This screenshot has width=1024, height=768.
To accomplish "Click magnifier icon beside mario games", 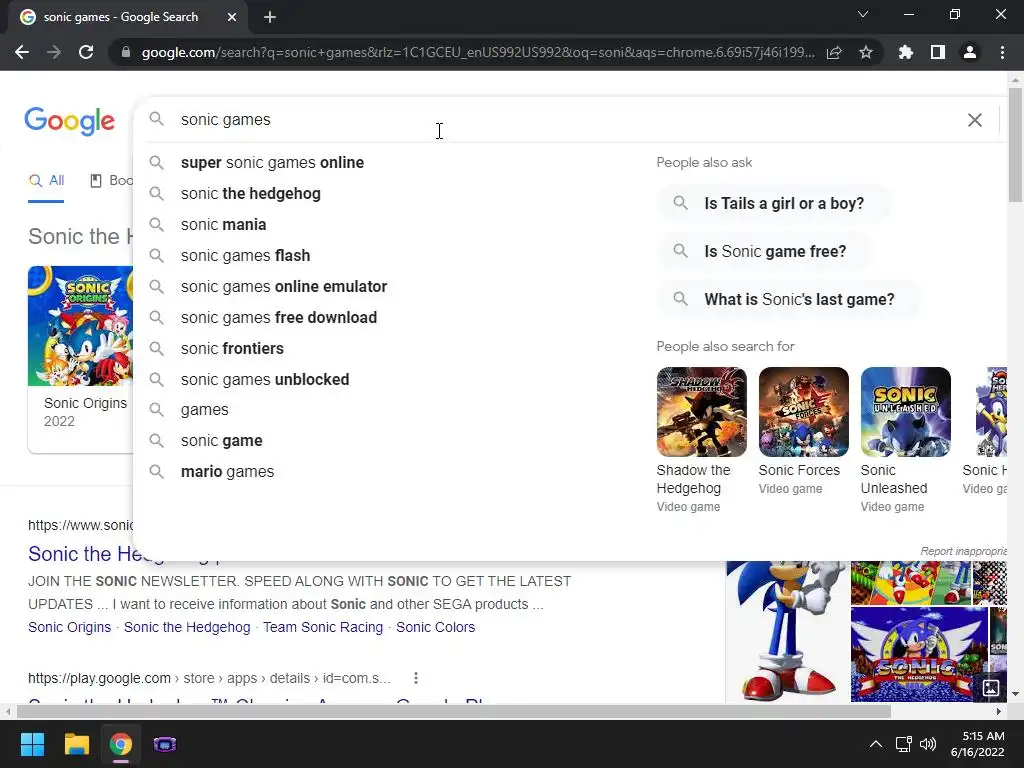I will pyautogui.click(x=156, y=472).
